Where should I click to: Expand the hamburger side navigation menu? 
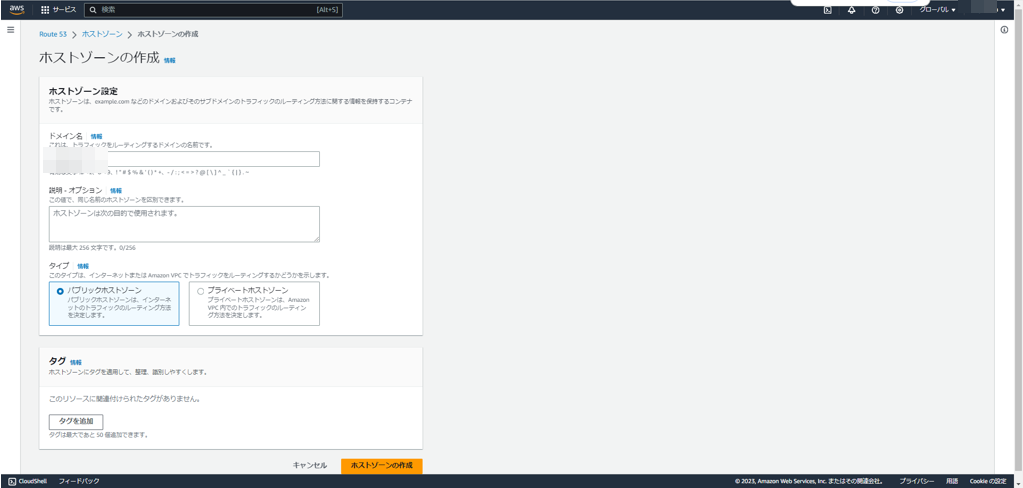pyautogui.click(x=10, y=30)
